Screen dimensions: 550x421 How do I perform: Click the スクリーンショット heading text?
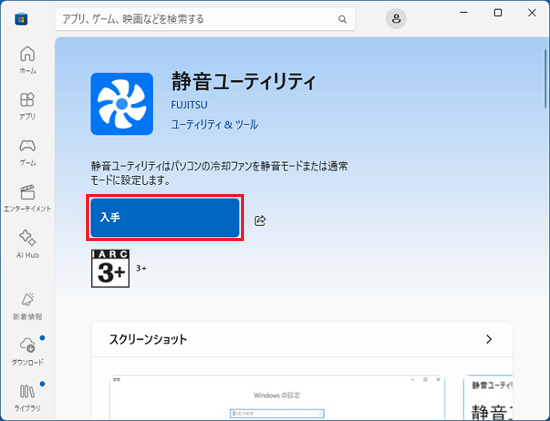pos(148,339)
